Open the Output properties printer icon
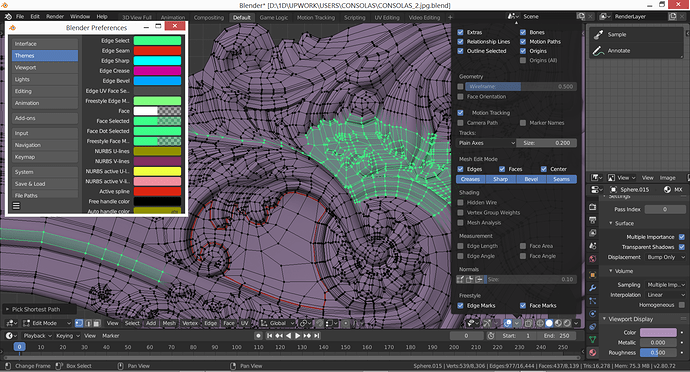The width and height of the screenshot is (690, 372). (x=593, y=220)
